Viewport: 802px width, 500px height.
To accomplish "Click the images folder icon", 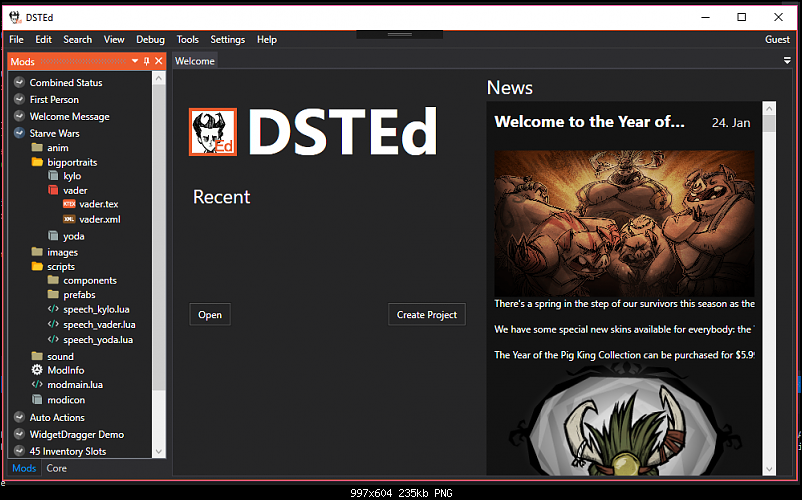I will (x=37, y=252).
